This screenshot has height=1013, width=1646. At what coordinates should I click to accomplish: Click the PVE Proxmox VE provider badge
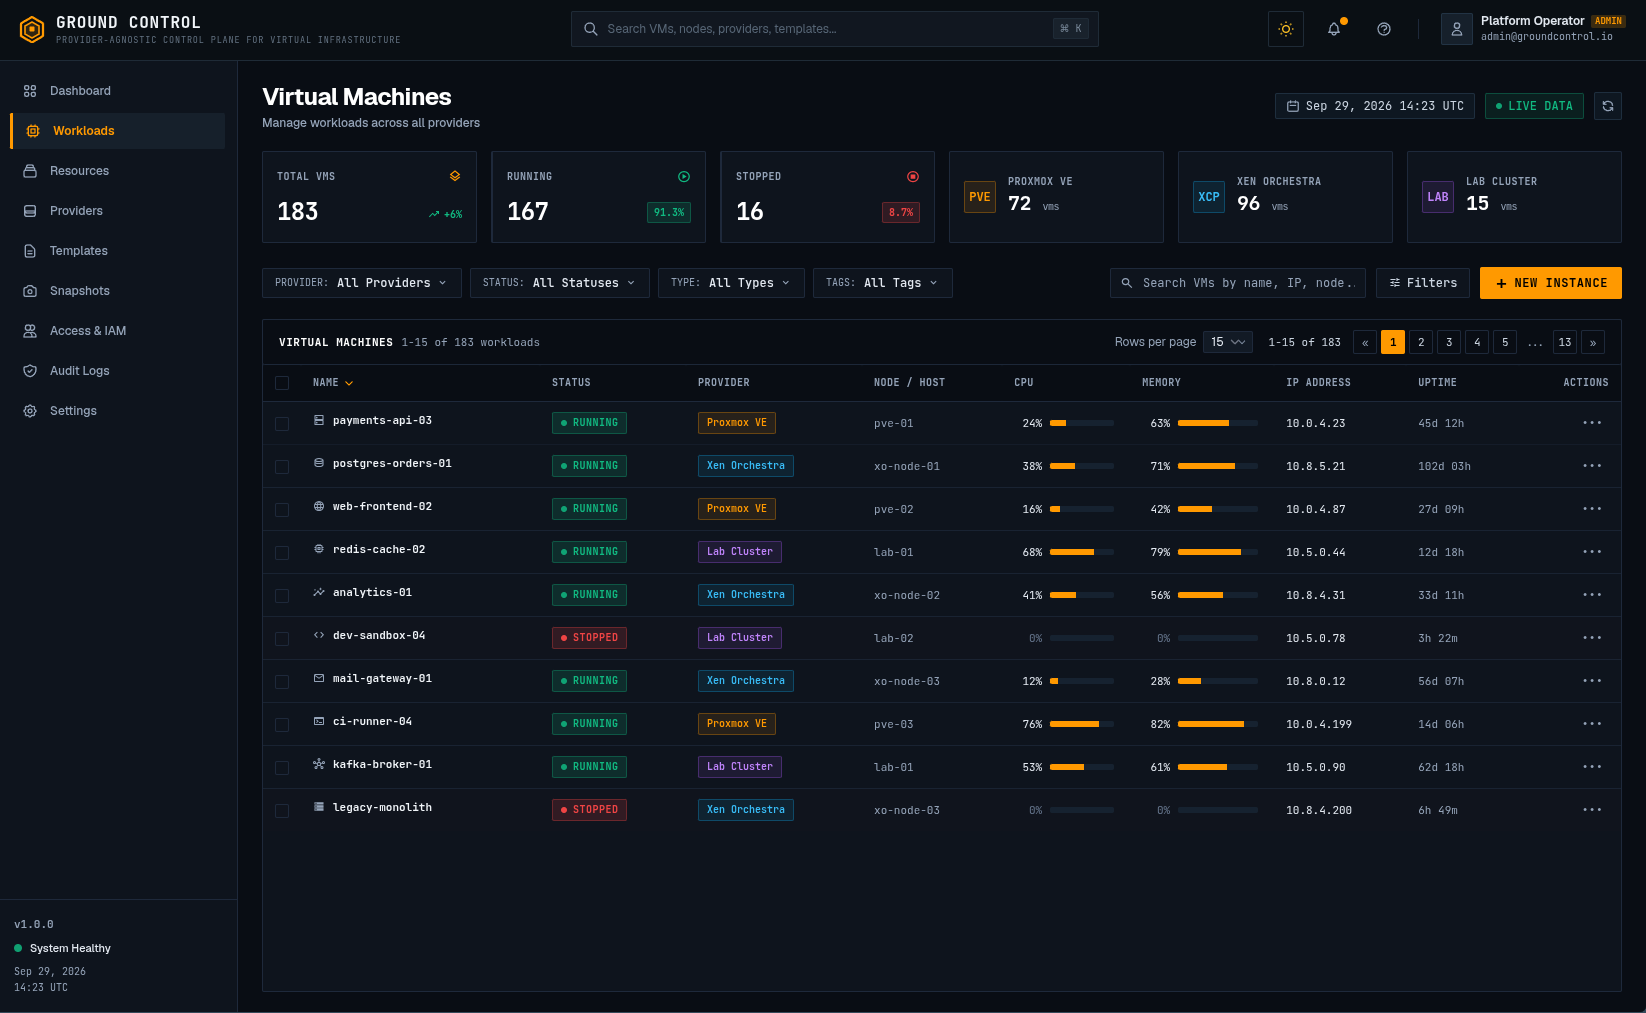(980, 197)
